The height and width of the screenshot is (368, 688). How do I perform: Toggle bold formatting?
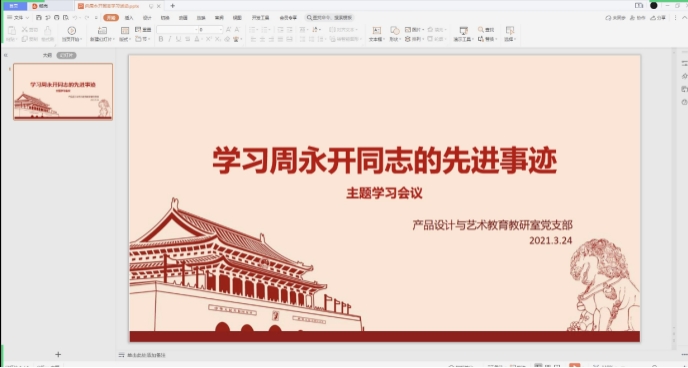[x=161, y=39]
